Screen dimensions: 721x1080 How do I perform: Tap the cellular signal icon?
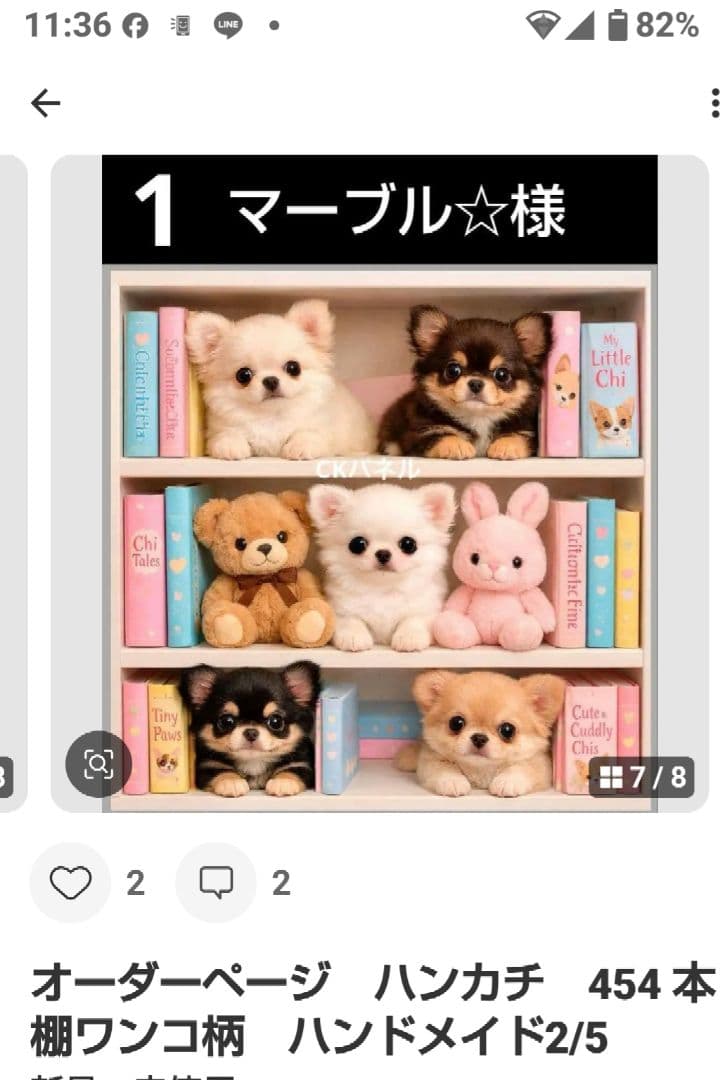580,26
